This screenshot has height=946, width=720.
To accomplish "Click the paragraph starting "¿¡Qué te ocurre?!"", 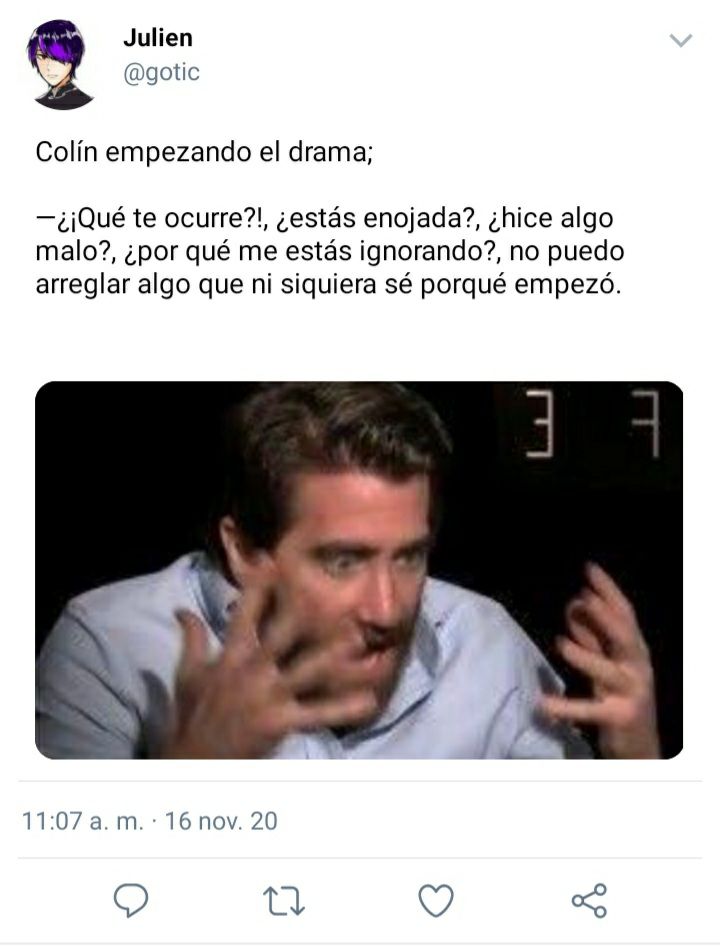I will coord(330,252).
